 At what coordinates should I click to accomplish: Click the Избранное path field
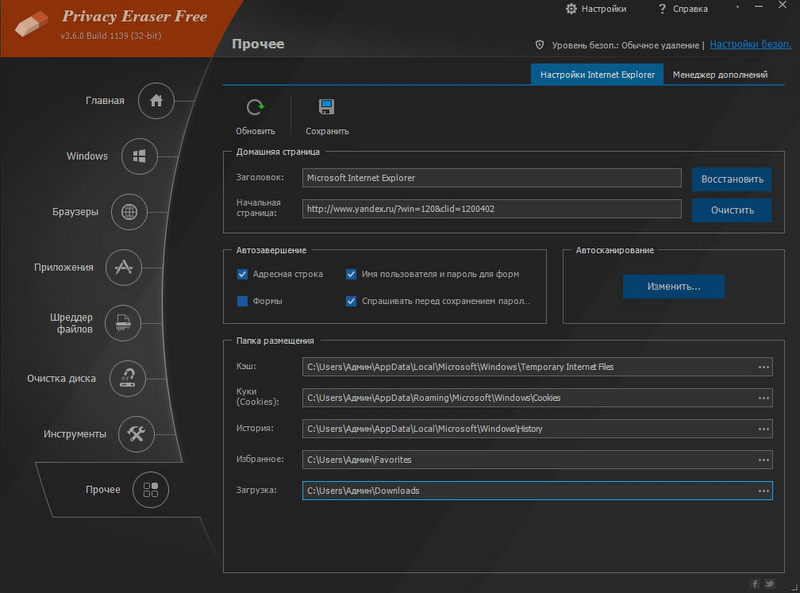537,460
